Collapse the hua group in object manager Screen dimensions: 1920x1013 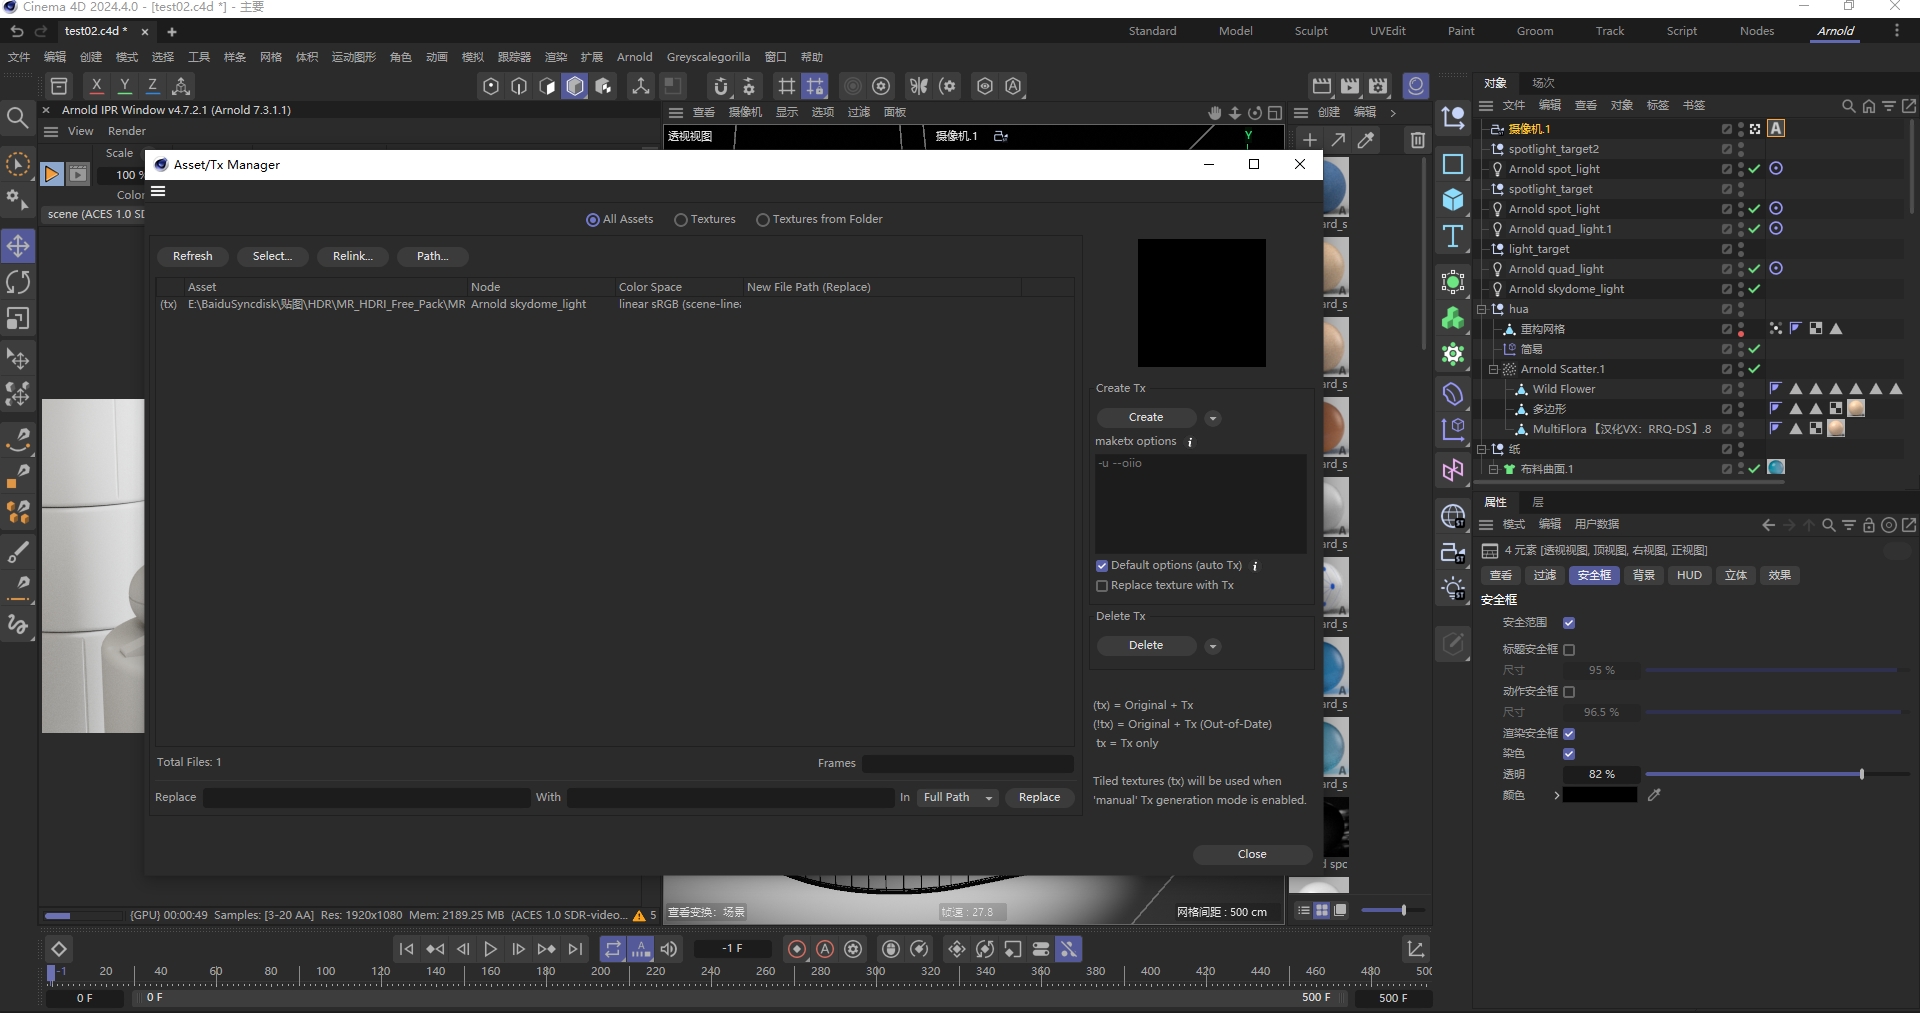pyautogui.click(x=1482, y=309)
